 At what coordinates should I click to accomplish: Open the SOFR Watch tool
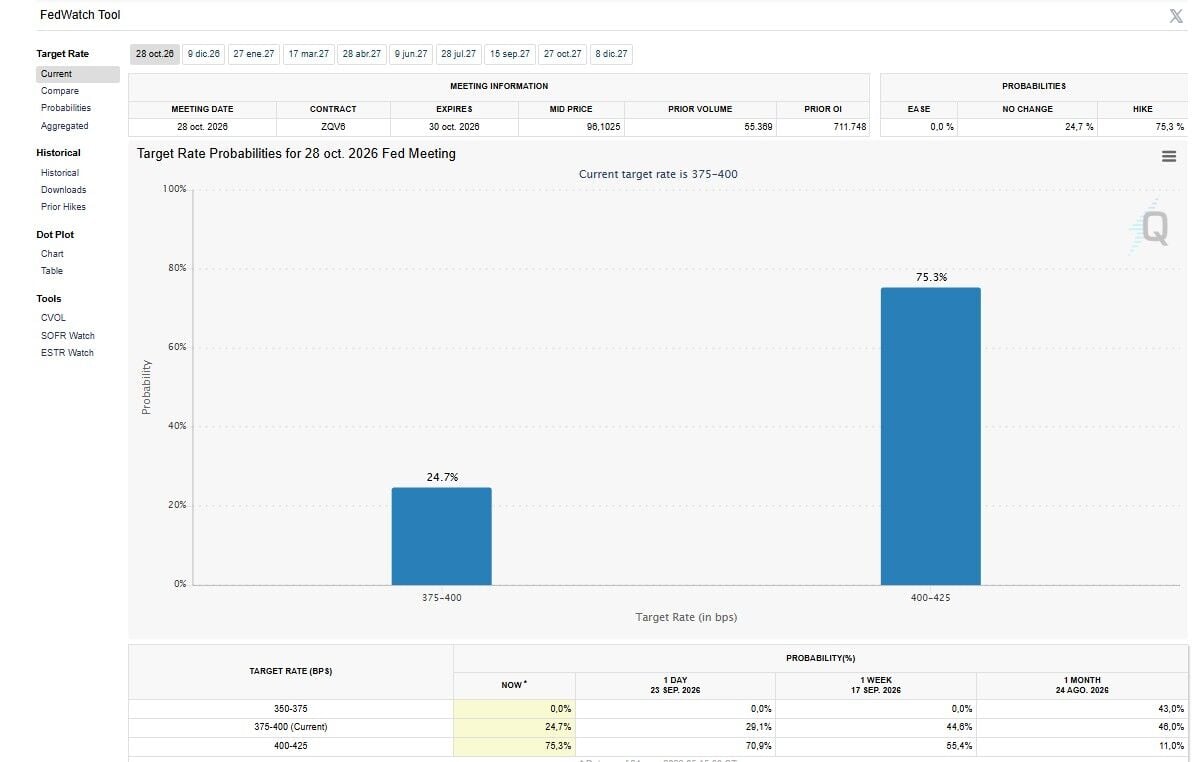[x=68, y=335]
